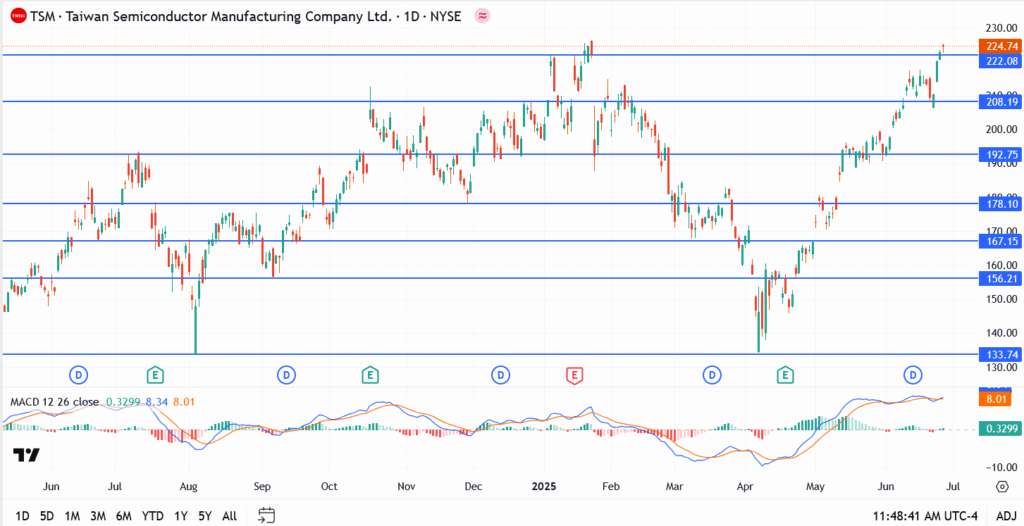Viewport: 1024px width, 526px height.
Task: Select the YTD time range
Action: coord(152,516)
